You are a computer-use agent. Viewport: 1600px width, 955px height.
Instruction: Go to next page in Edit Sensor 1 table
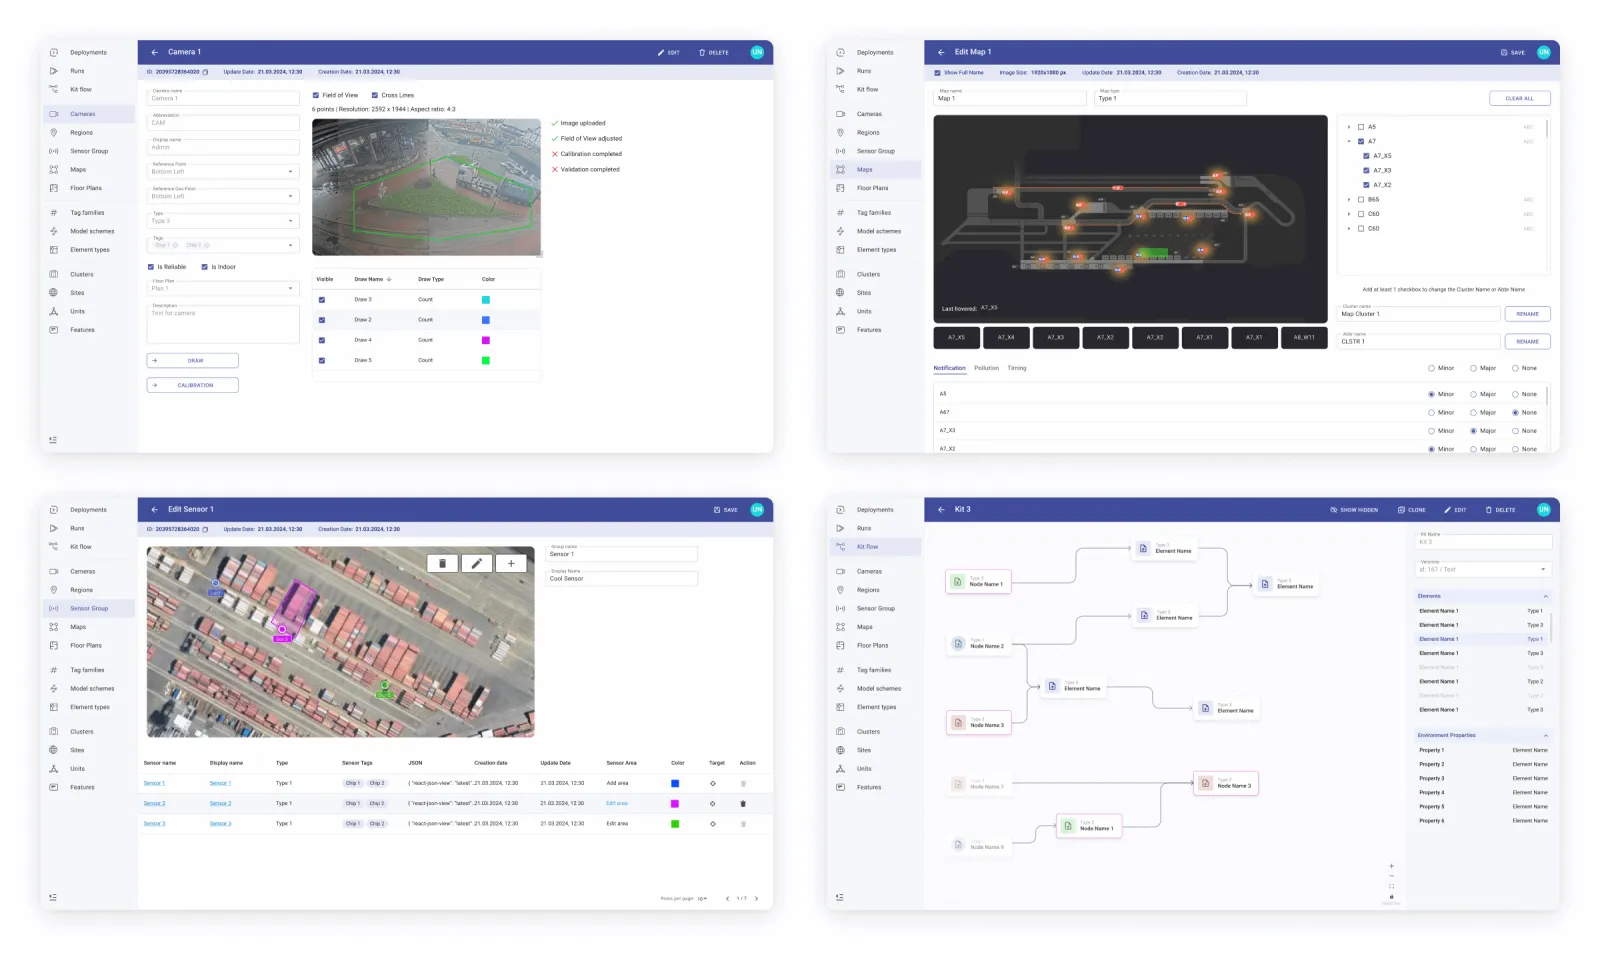(x=757, y=898)
